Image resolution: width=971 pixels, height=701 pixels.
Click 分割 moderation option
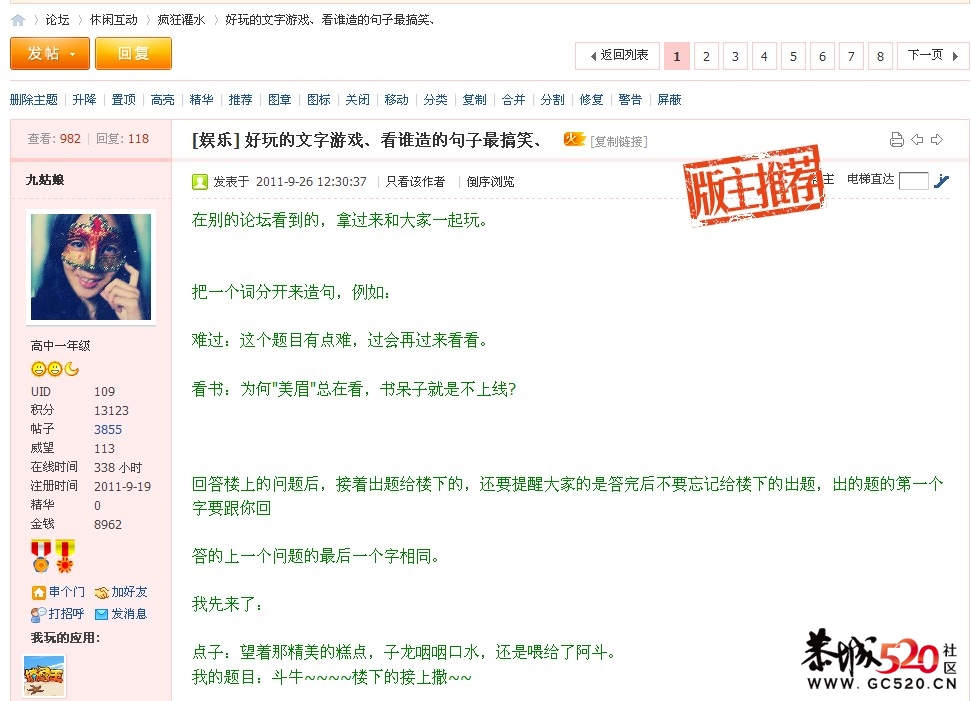pyautogui.click(x=552, y=100)
